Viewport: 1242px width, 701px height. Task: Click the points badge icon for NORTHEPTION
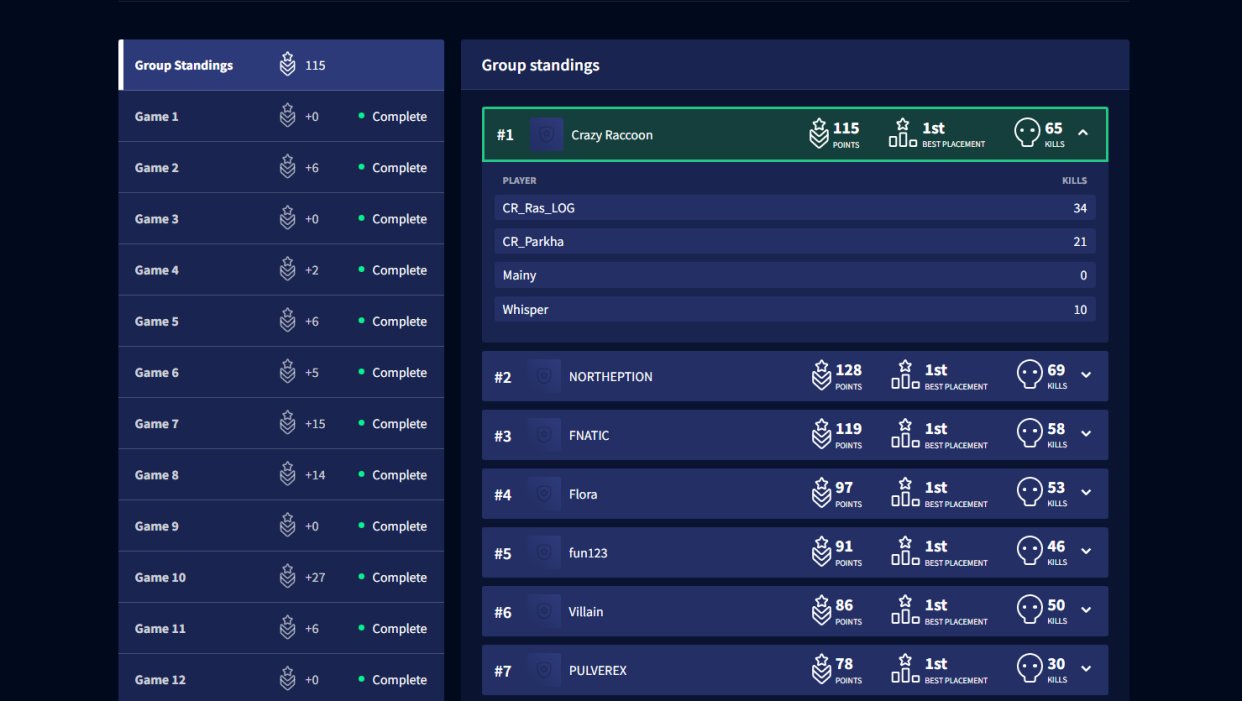[x=821, y=375]
